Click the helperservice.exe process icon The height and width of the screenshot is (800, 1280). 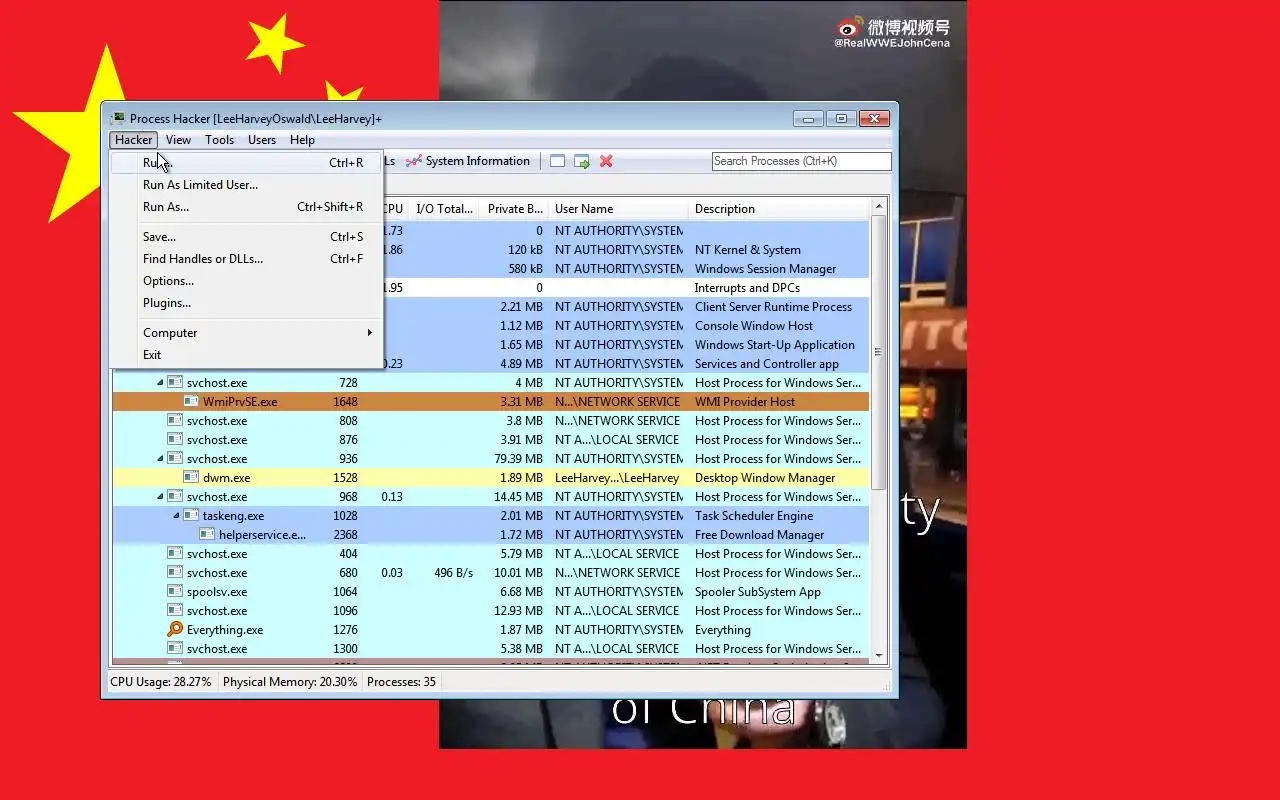point(207,535)
